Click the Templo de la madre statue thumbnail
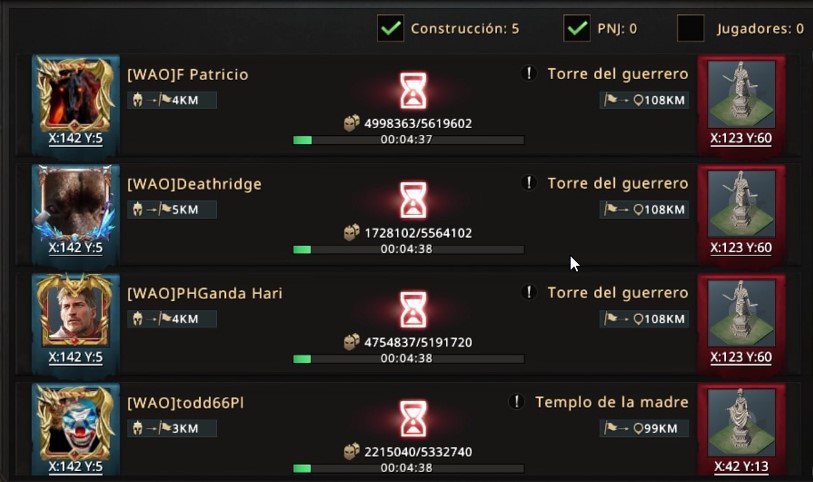Viewport: 813px width, 482px height. 741,422
